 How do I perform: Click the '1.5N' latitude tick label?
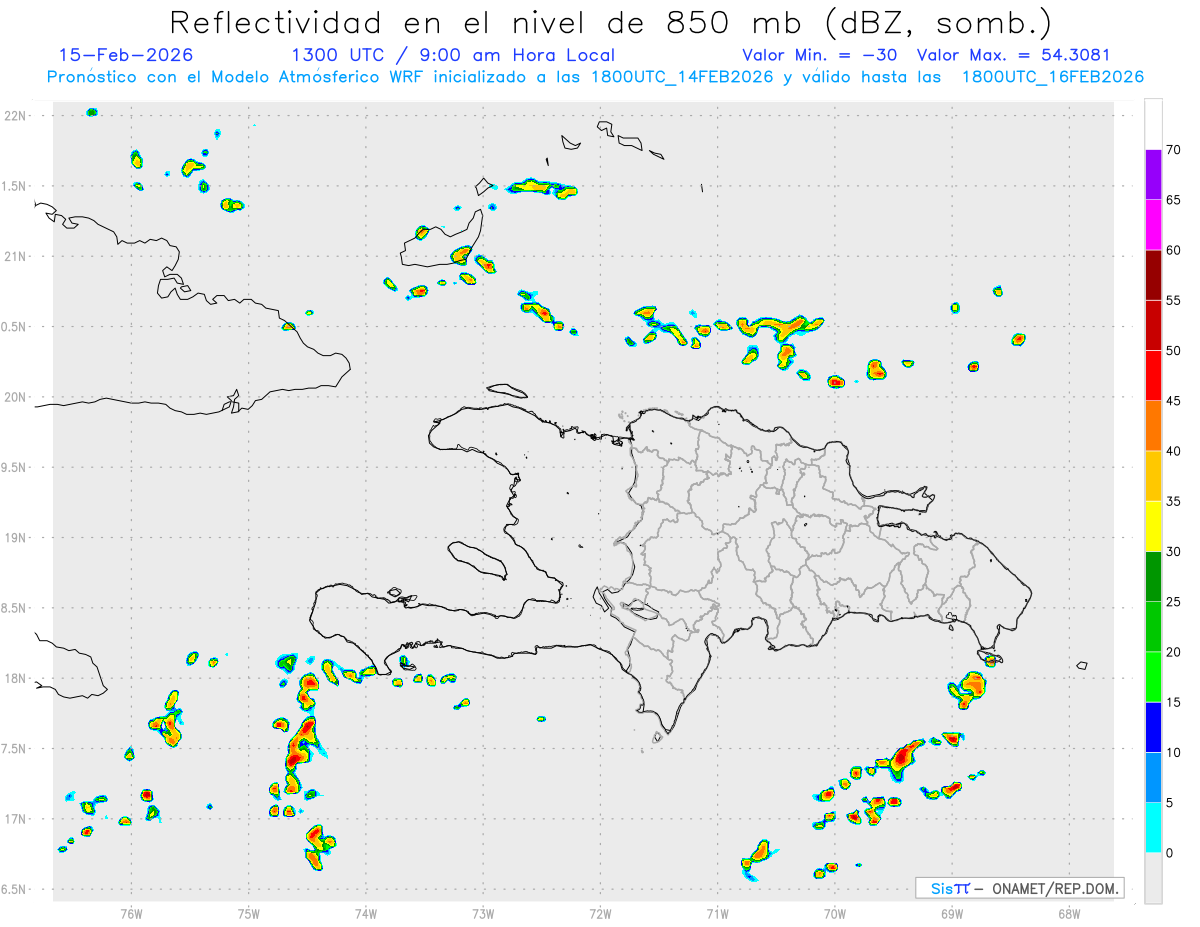(x=15, y=186)
